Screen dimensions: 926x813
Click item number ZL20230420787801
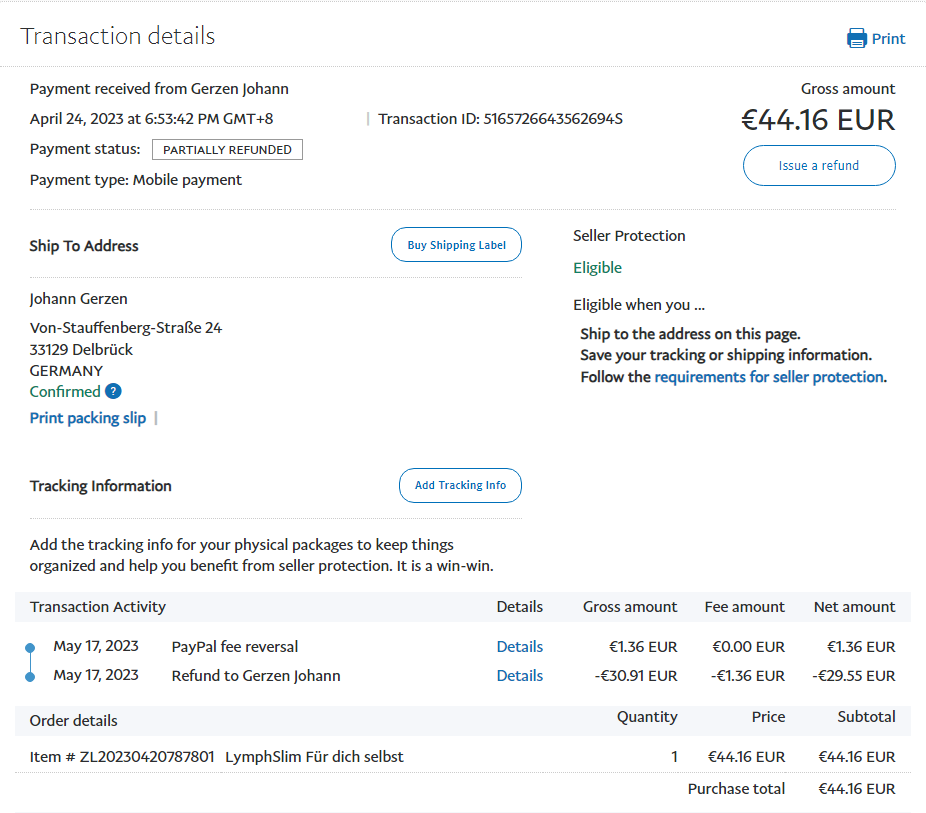pos(147,757)
